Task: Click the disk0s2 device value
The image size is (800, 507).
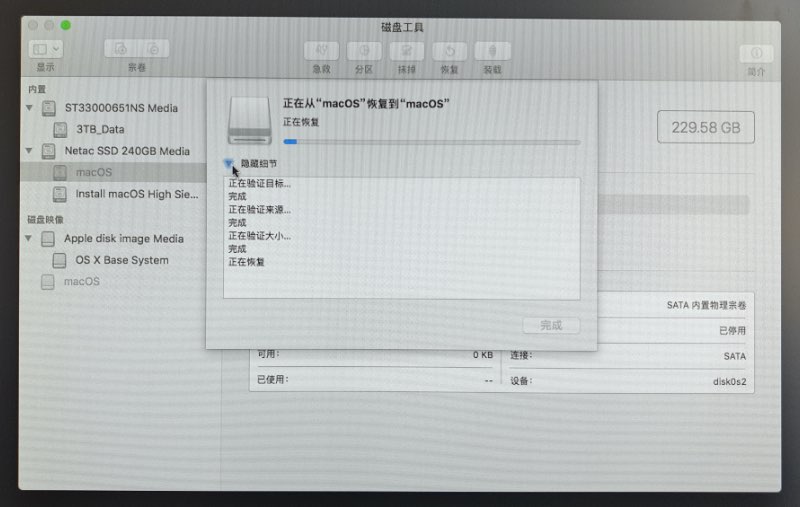Action: (x=729, y=382)
